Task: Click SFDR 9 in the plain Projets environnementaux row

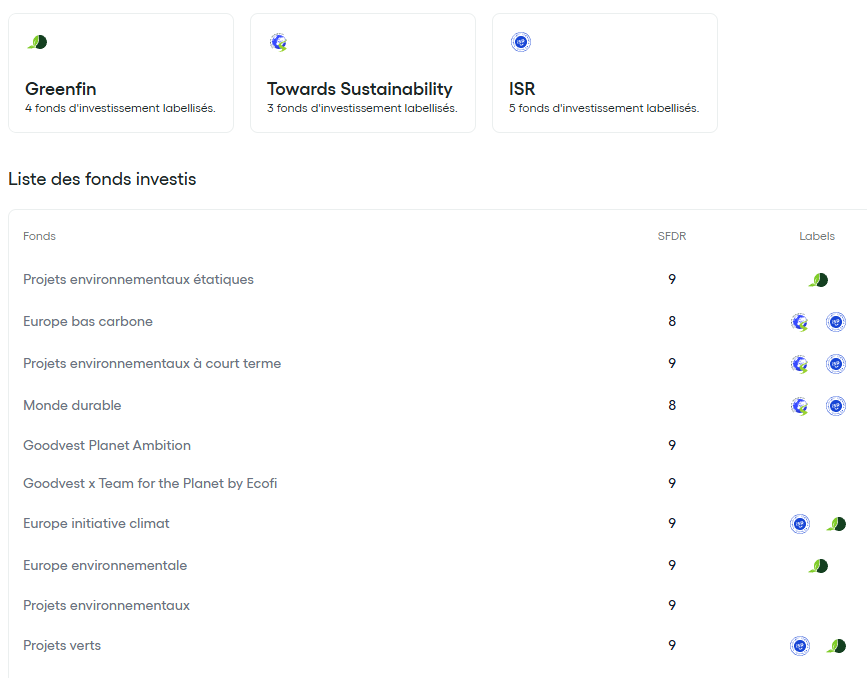Action: 672,605
